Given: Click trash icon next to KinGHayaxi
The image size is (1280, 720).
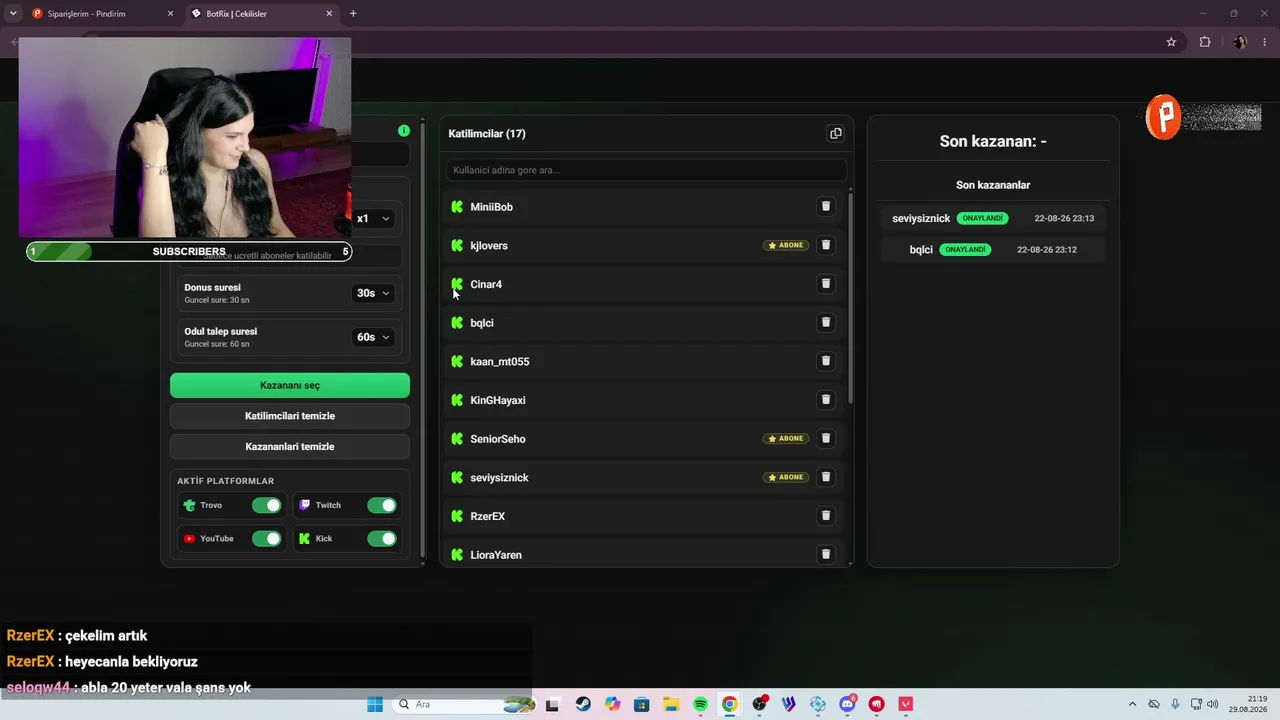Looking at the screenshot, I should point(826,400).
